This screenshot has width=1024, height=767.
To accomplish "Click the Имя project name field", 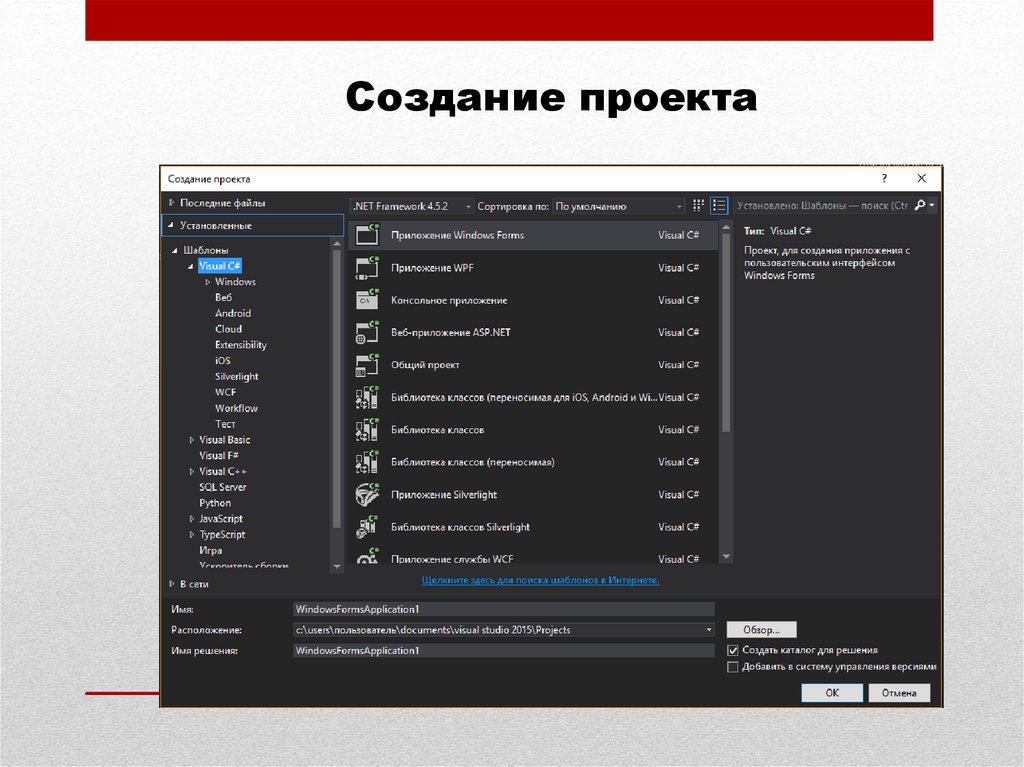I will click(x=504, y=609).
